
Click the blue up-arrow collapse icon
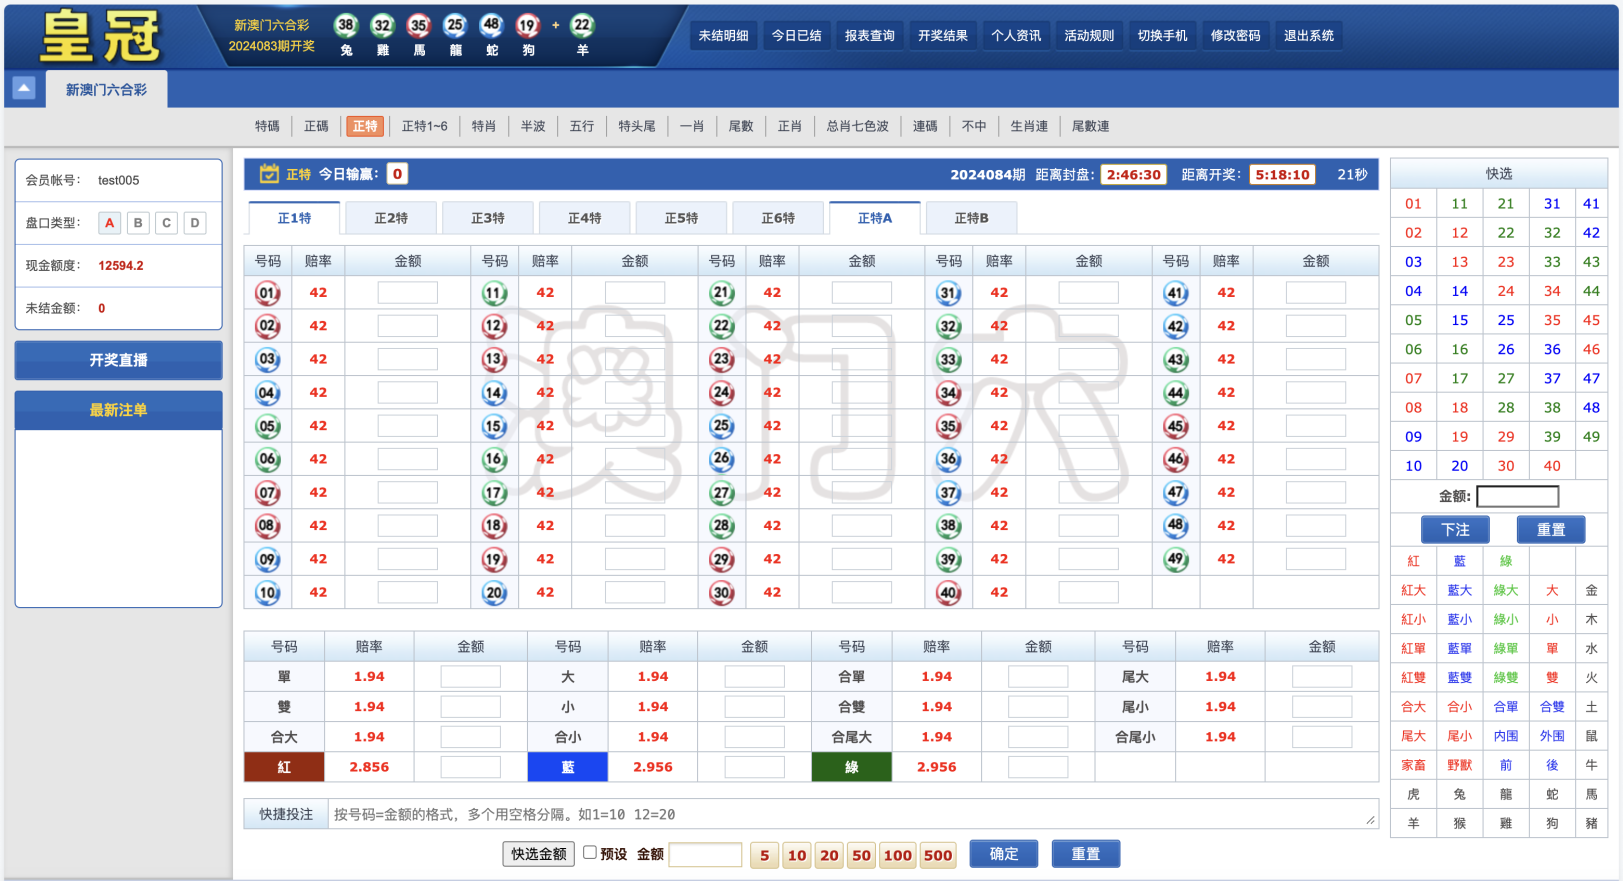point(24,88)
